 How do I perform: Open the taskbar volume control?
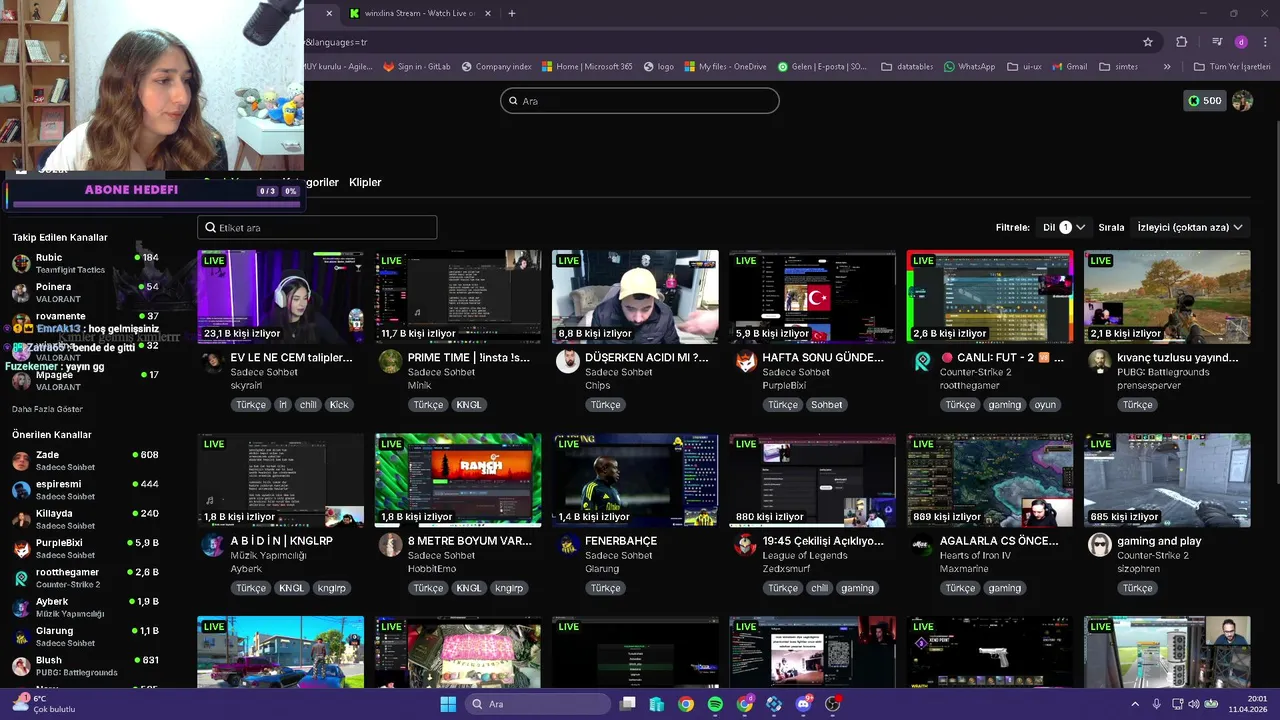1192,704
